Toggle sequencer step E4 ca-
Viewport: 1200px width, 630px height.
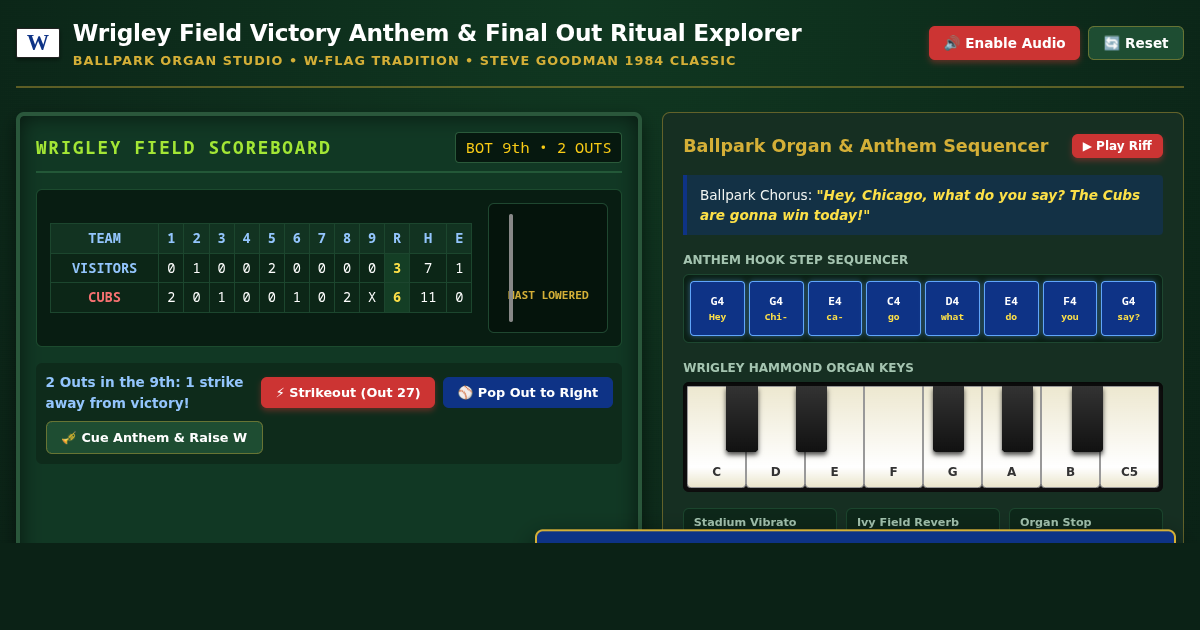[x=835, y=308]
